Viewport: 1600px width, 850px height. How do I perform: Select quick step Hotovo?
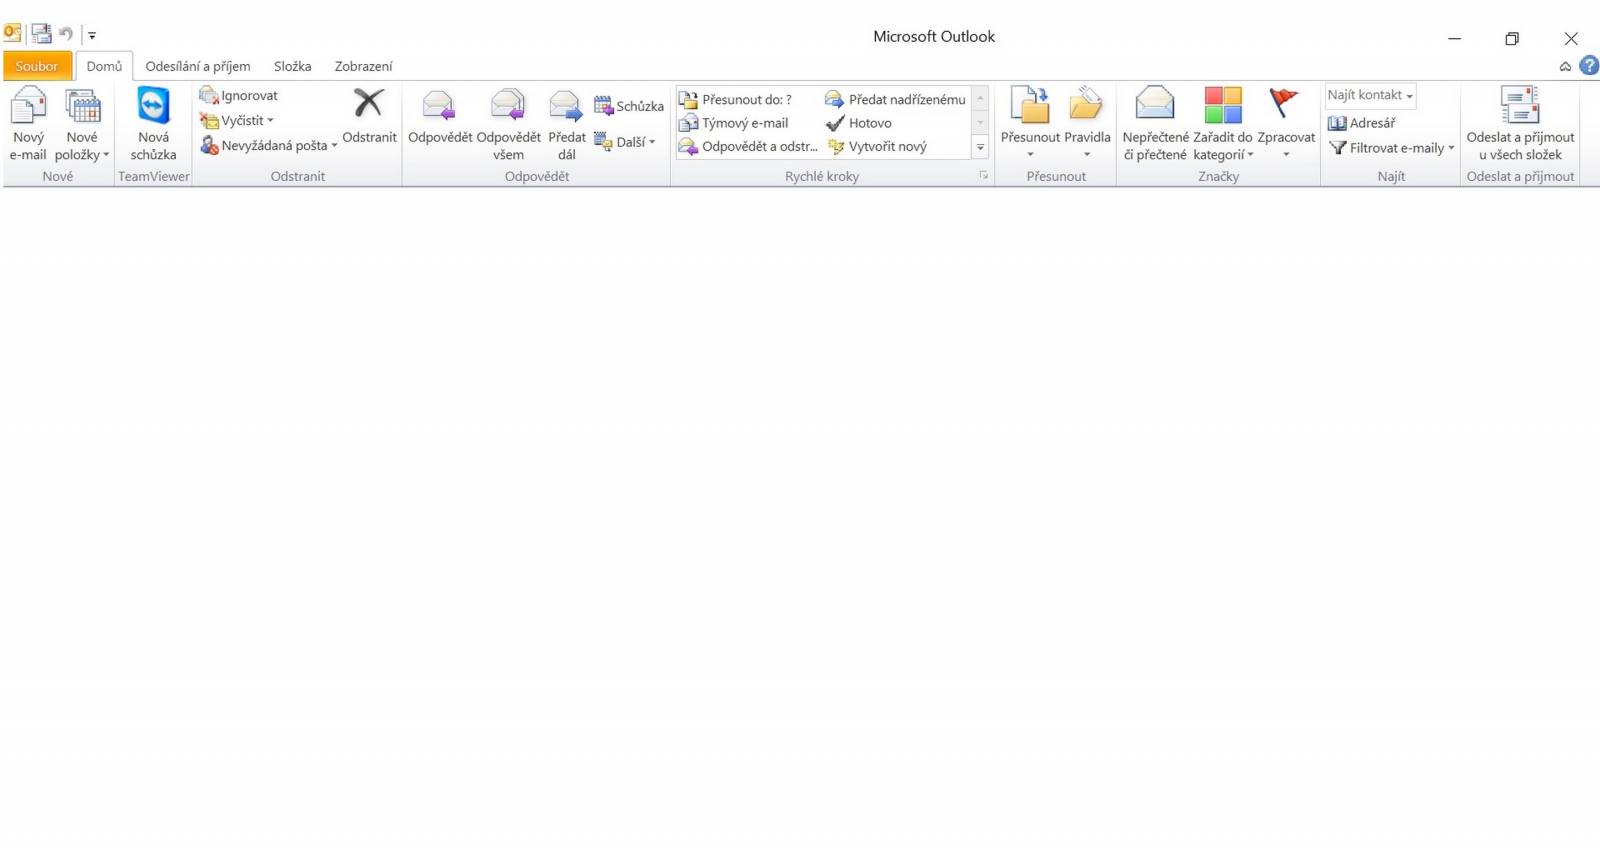[858, 123]
